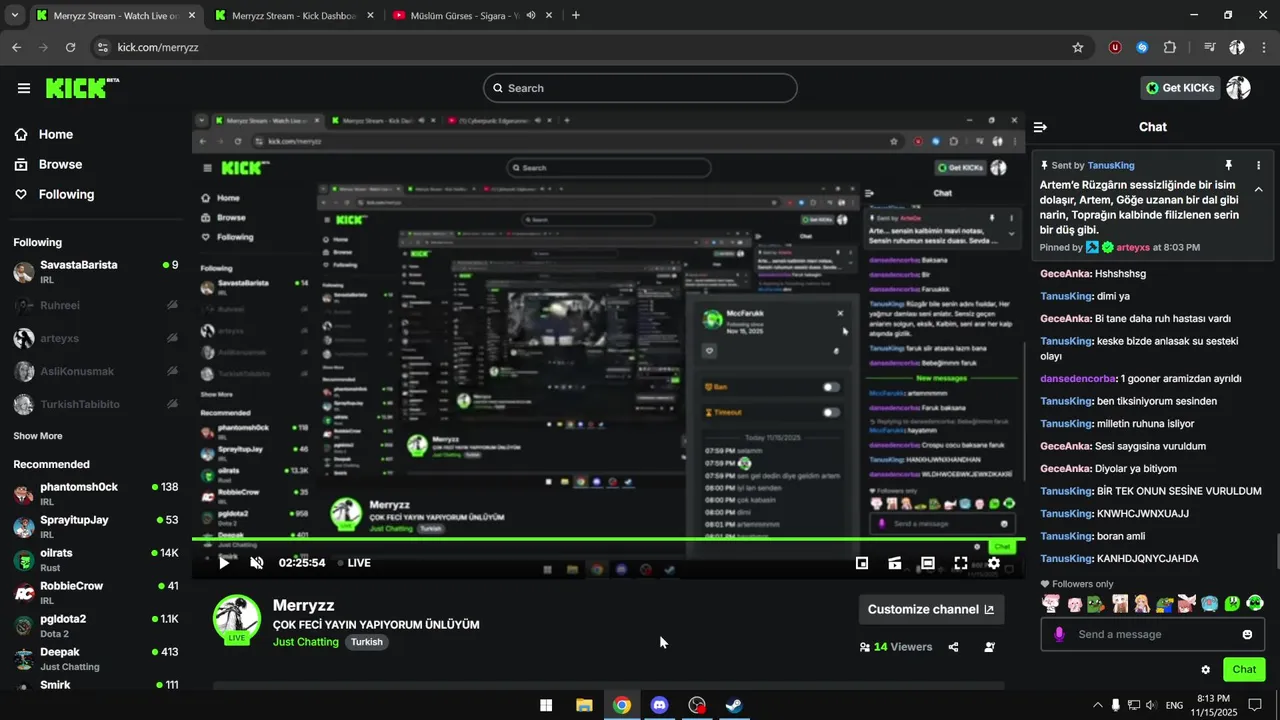Open the pinned message three-dot menu
The height and width of the screenshot is (720, 1280).
click(1258, 165)
